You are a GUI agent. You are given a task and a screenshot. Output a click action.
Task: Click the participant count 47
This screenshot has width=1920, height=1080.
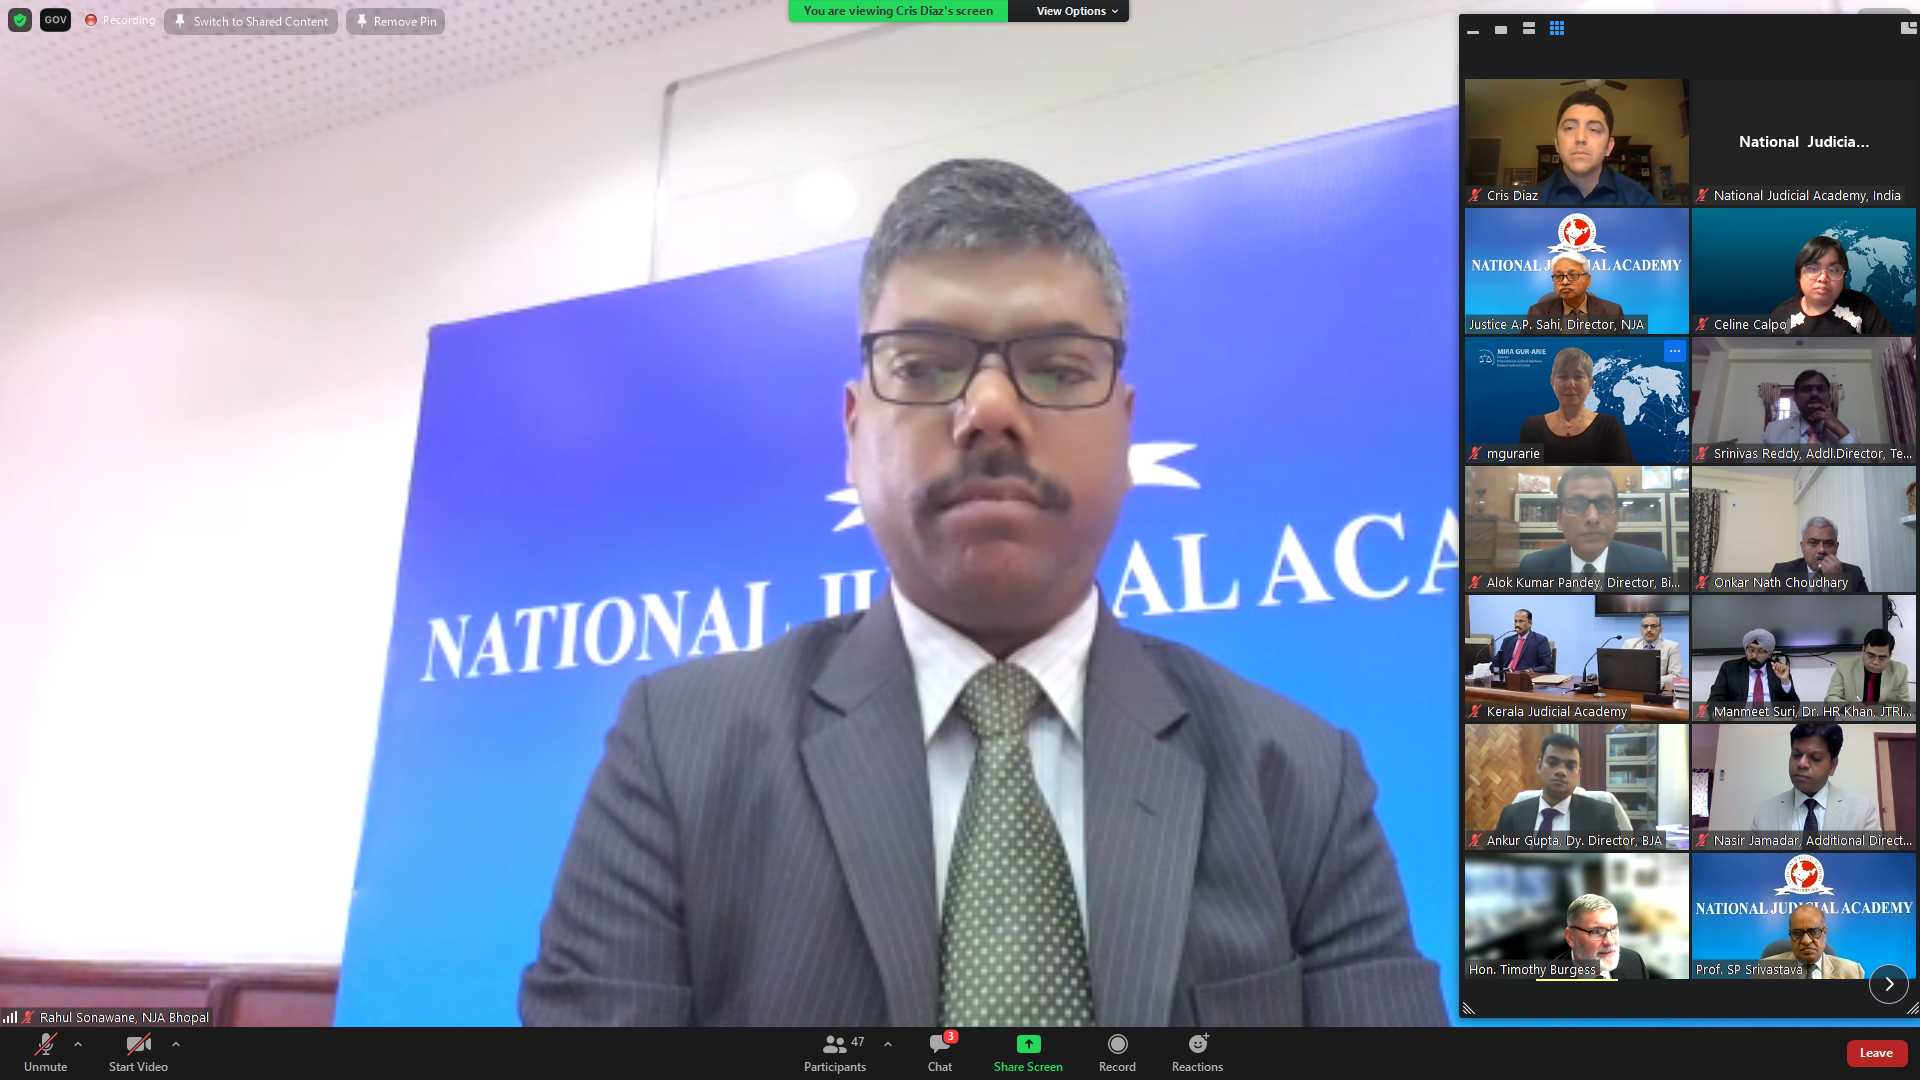point(858,1042)
